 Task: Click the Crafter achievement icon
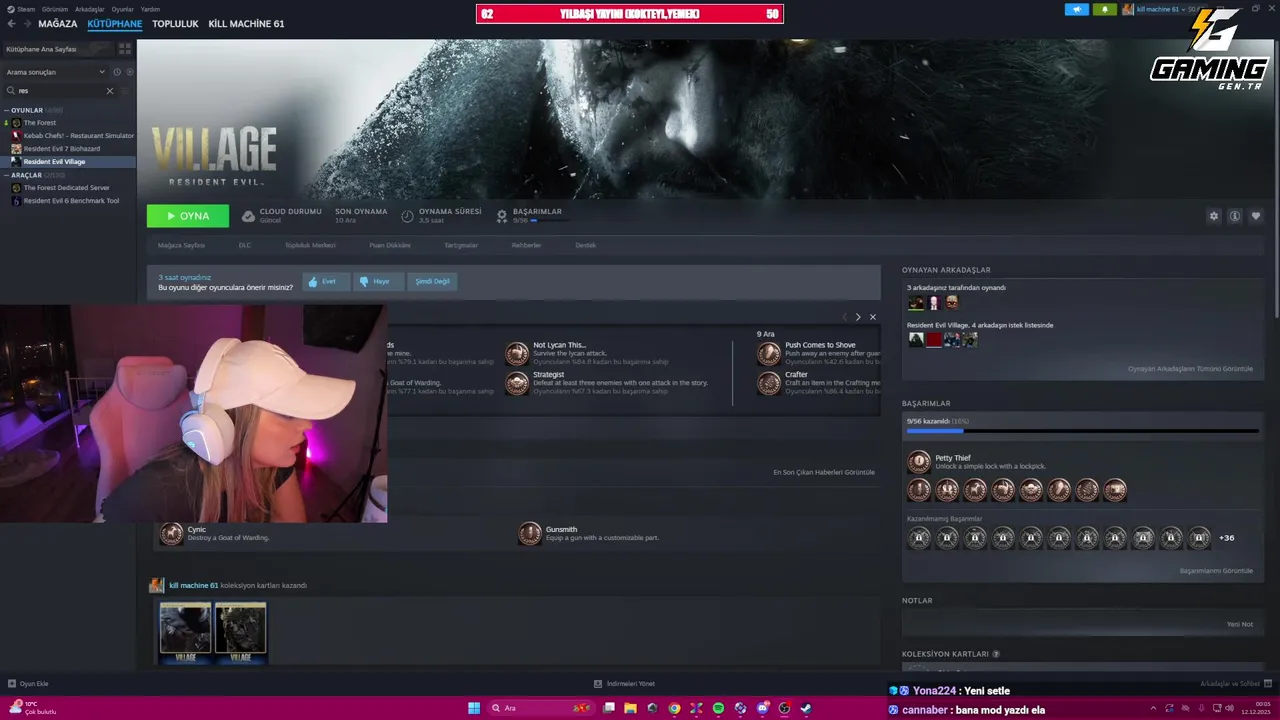pyautogui.click(x=769, y=383)
